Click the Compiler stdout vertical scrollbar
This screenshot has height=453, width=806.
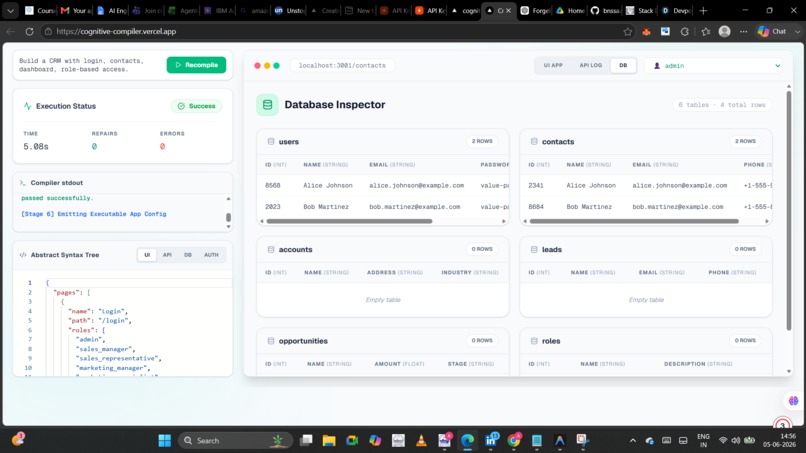(228, 217)
